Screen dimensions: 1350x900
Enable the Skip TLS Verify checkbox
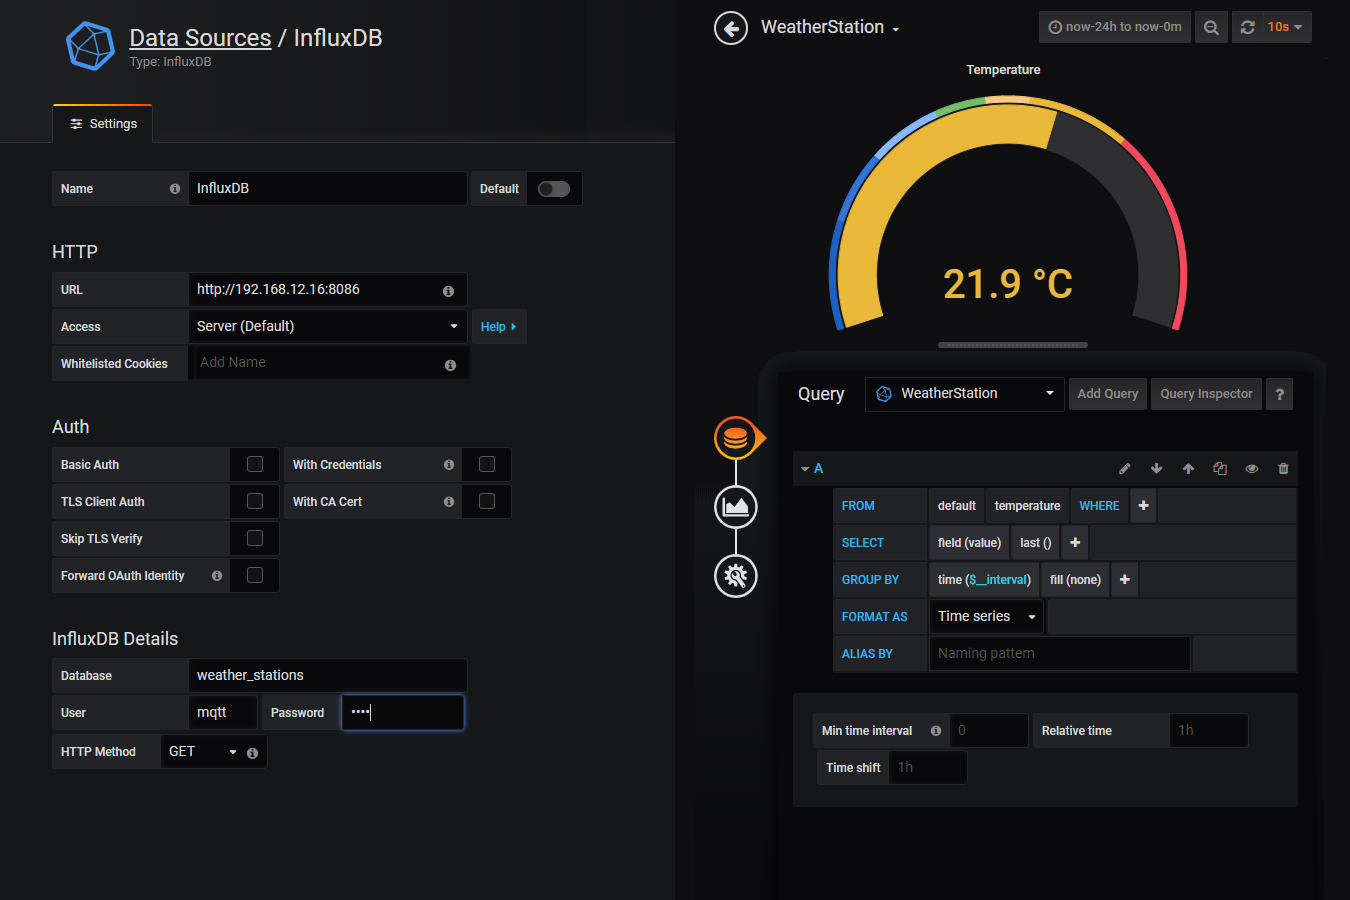click(255, 538)
